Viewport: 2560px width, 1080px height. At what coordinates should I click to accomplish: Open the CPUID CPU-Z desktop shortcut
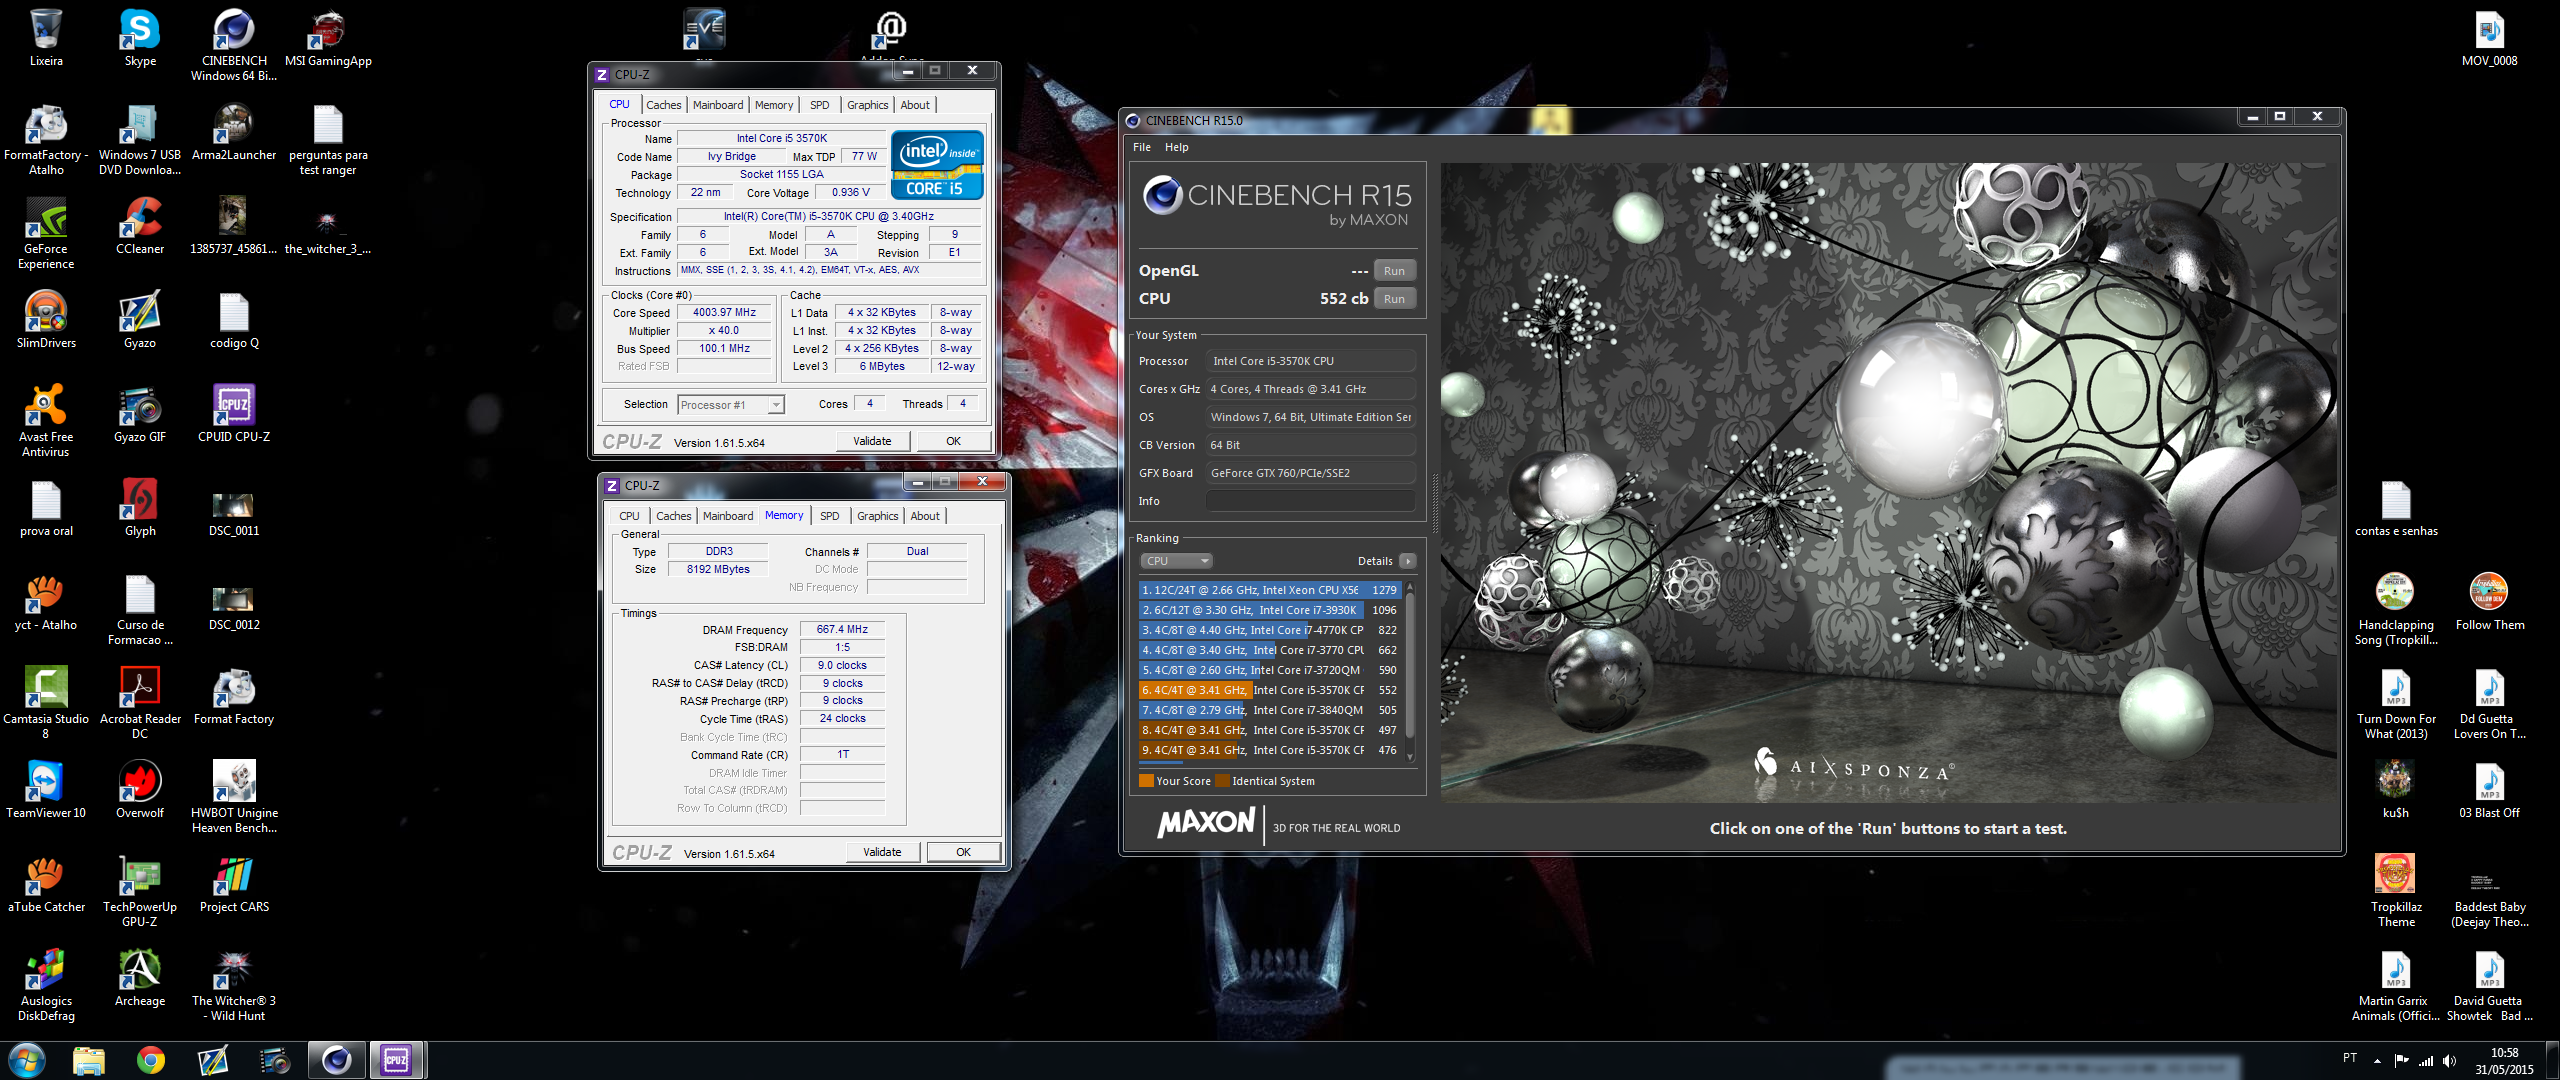click(x=234, y=414)
